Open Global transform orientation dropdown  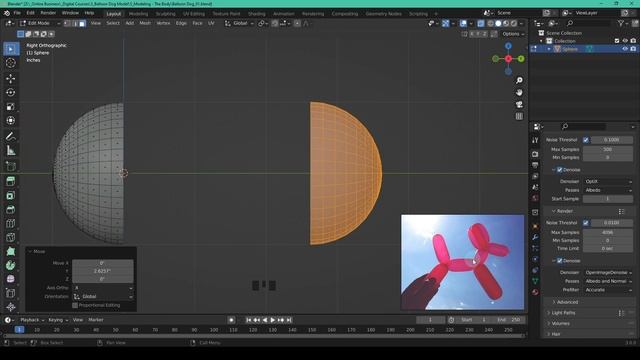(240, 23)
